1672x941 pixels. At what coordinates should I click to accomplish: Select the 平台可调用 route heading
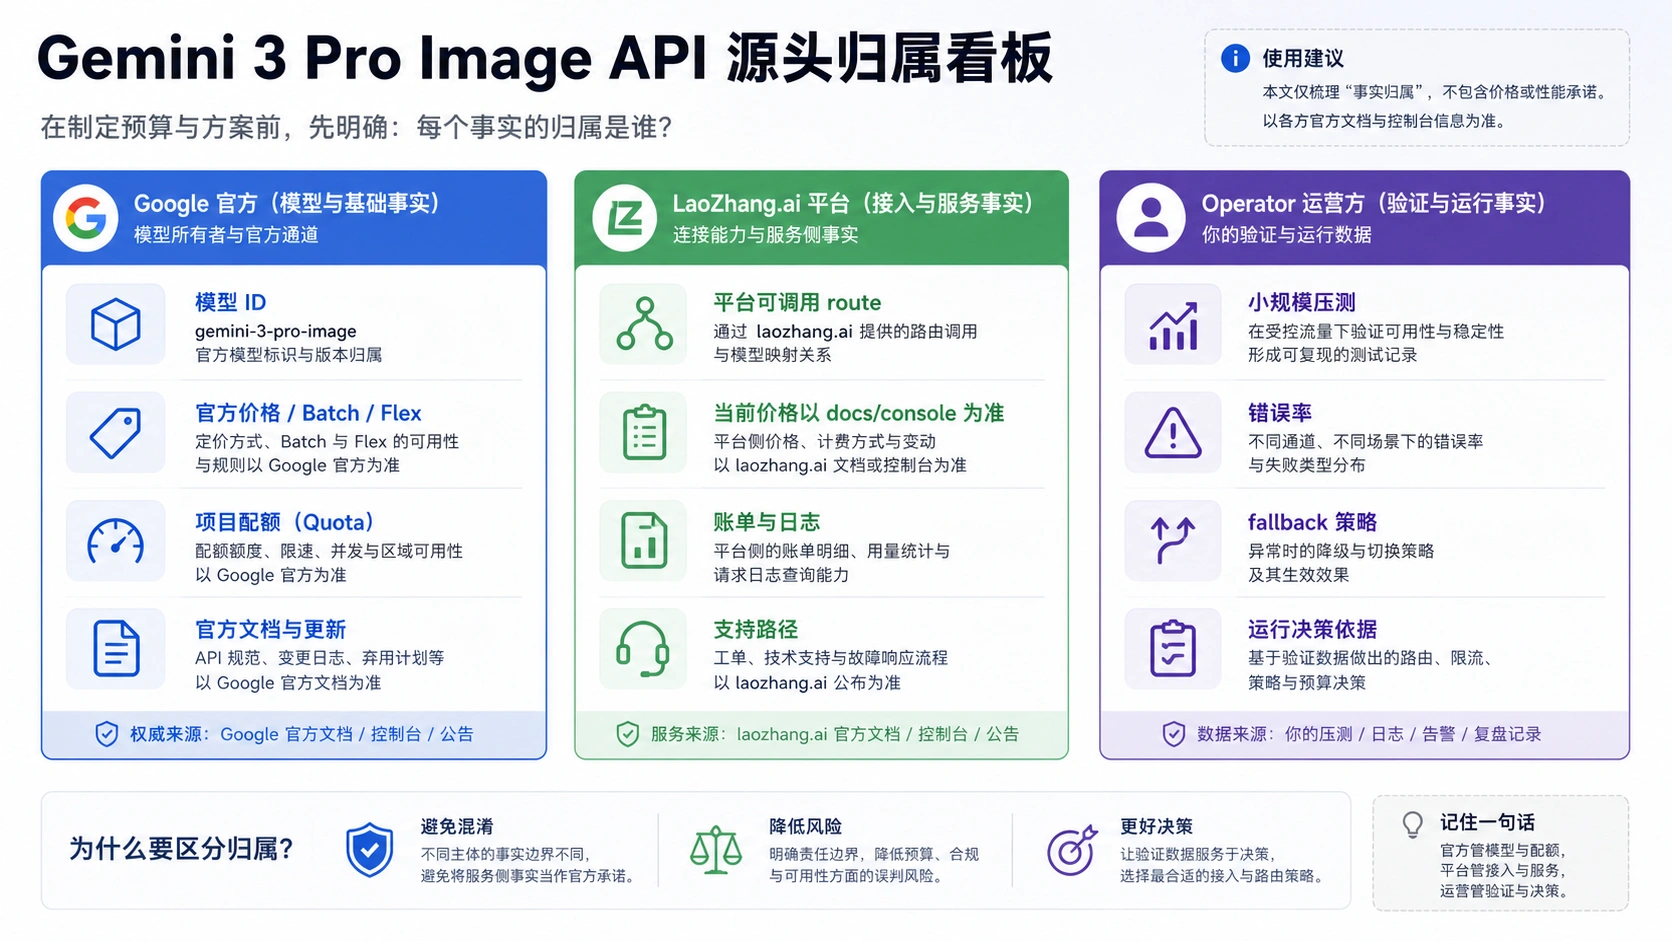click(x=797, y=302)
